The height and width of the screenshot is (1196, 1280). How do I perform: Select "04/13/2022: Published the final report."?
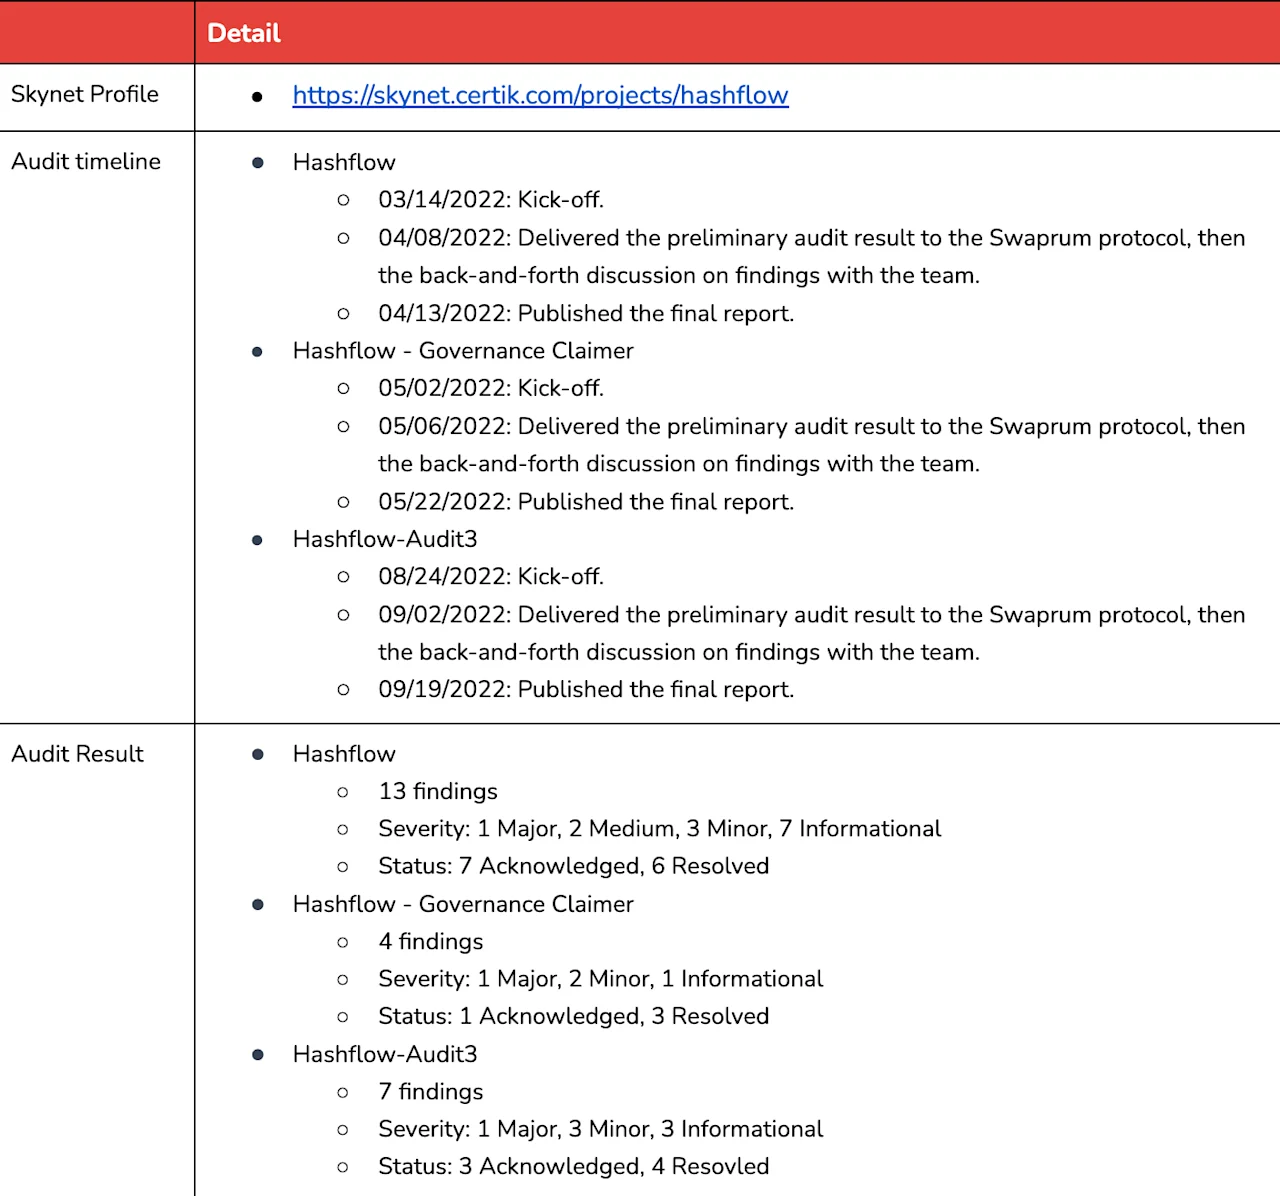[x=586, y=313]
